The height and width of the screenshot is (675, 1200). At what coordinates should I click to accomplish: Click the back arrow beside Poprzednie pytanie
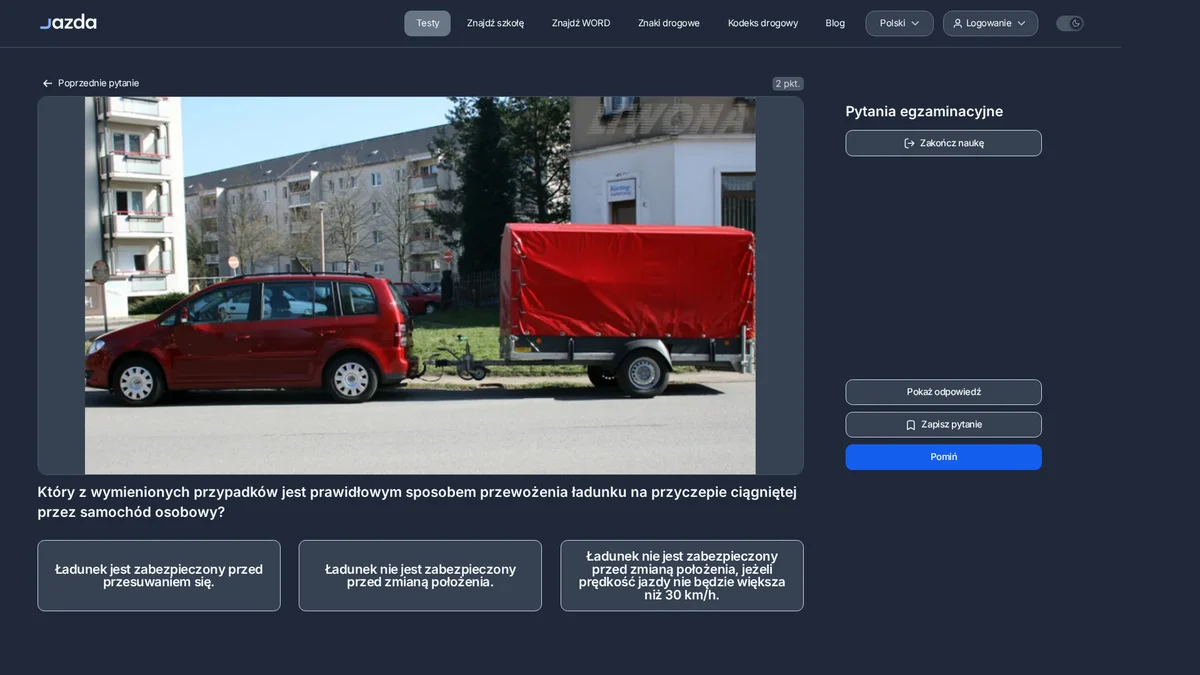click(x=47, y=83)
